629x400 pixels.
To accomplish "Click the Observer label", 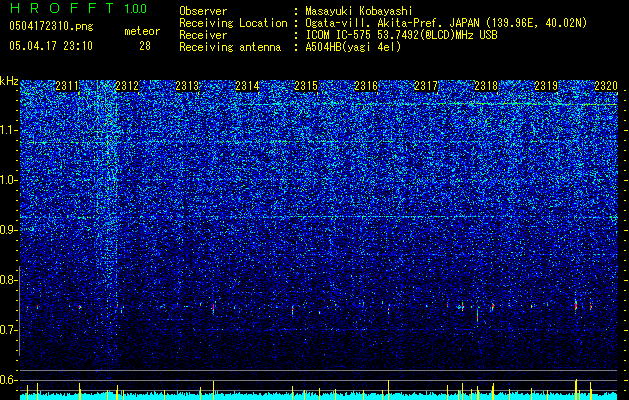I will pyautogui.click(x=203, y=11).
